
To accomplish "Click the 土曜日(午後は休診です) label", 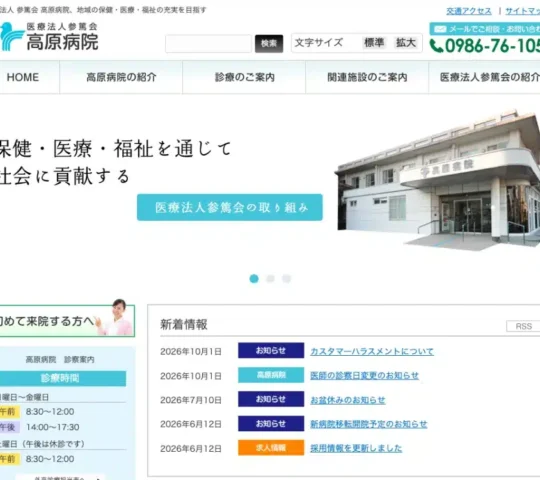I will 42,444.
